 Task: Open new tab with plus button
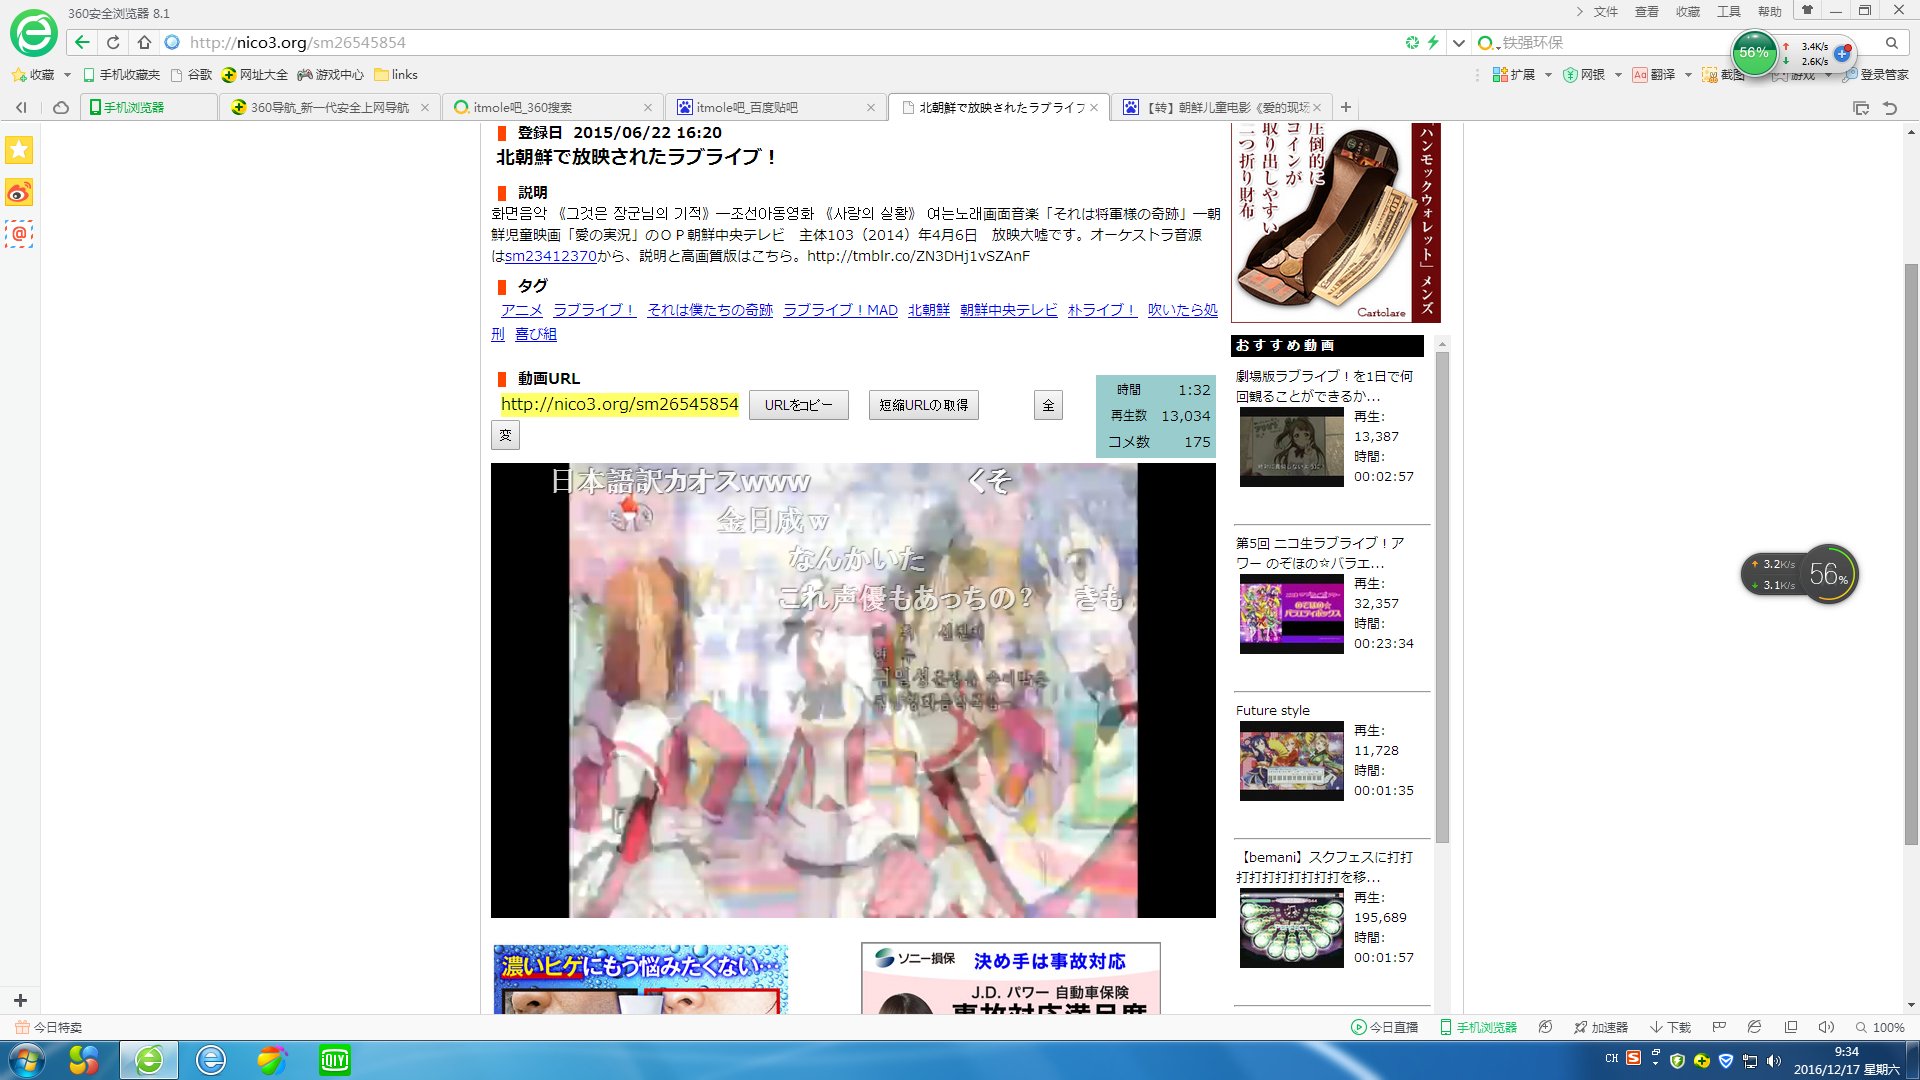[x=1346, y=107]
